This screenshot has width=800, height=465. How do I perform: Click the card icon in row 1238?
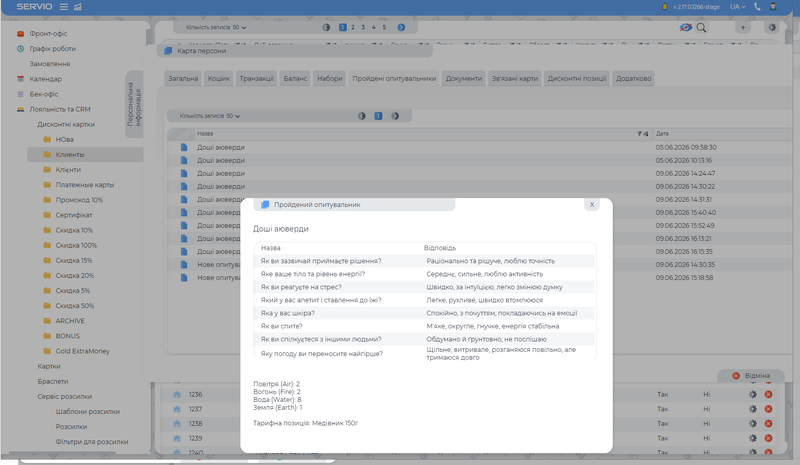coord(177,423)
